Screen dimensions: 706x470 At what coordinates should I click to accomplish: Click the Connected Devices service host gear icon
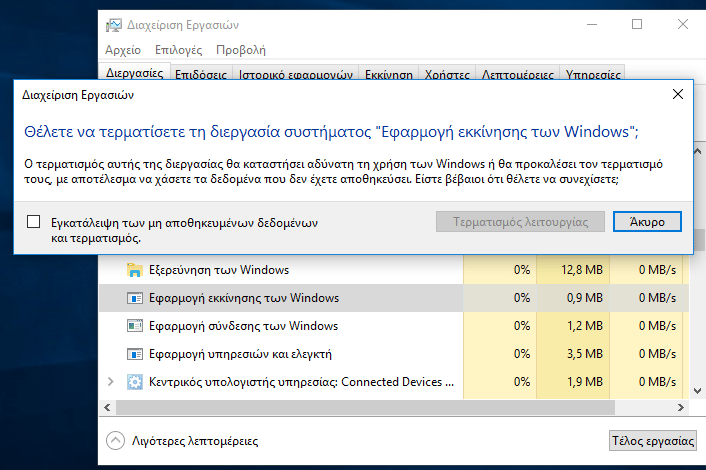pyautogui.click(x=135, y=382)
